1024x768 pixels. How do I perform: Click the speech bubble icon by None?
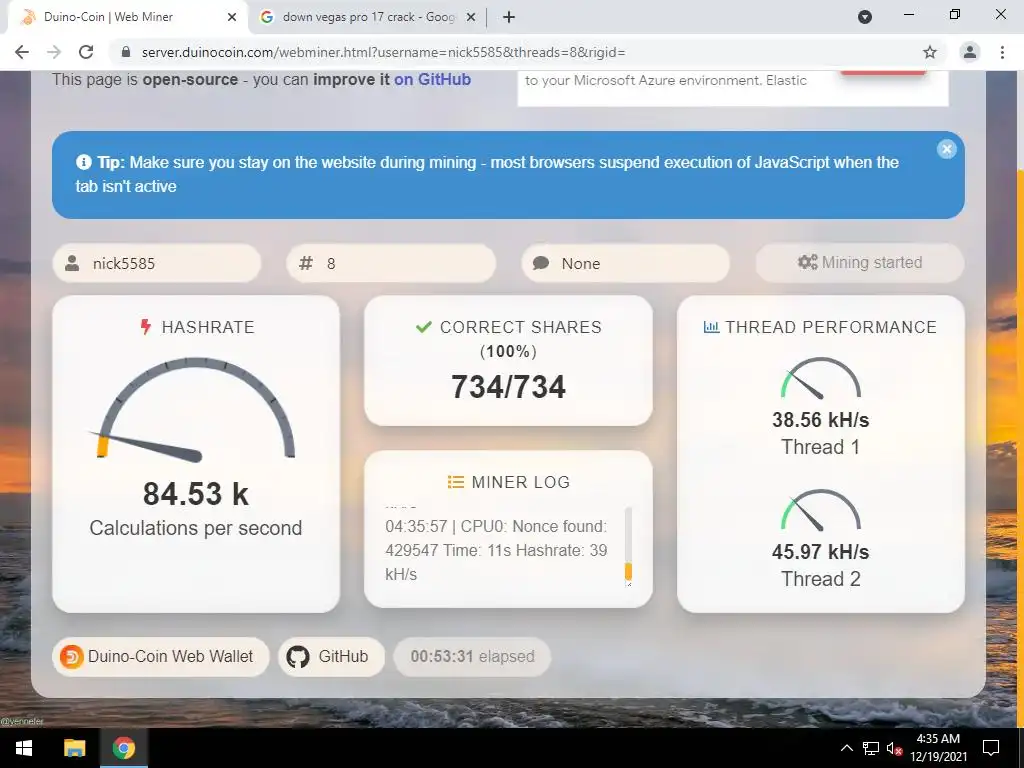click(x=541, y=263)
